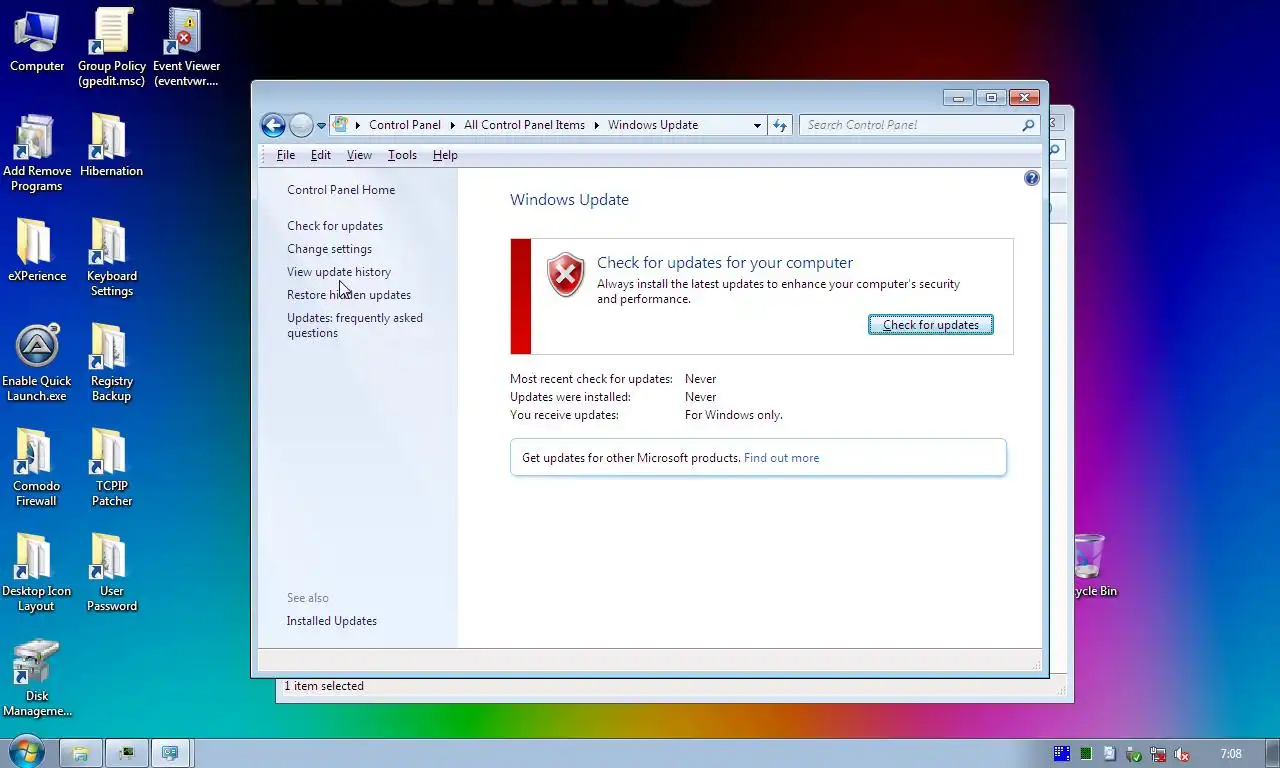The image size is (1280, 768).
Task: Open Keyboard Settings shortcut
Action: [111, 257]
